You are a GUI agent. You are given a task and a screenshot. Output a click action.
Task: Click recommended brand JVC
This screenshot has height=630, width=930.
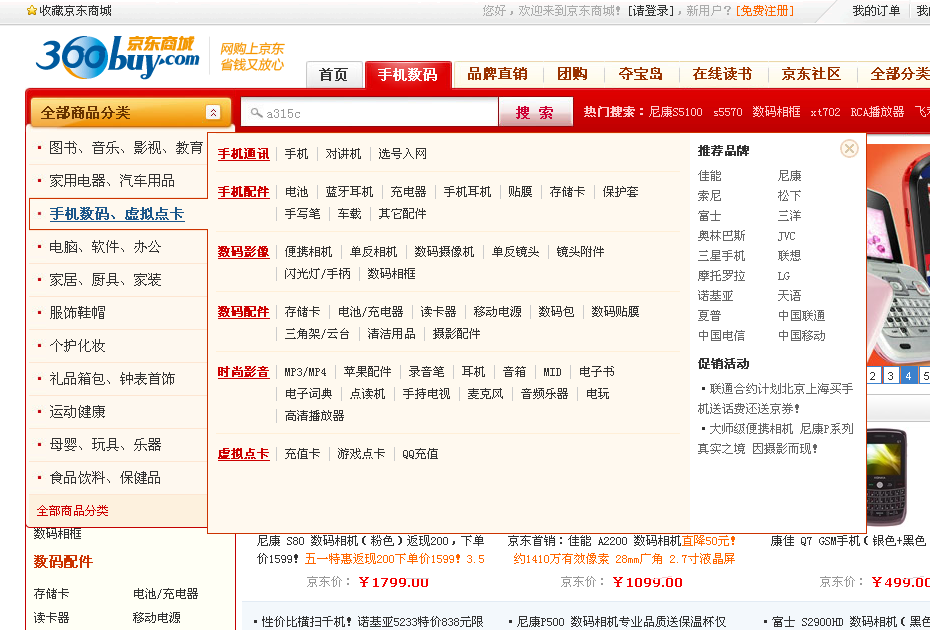(x=786, y=236)
